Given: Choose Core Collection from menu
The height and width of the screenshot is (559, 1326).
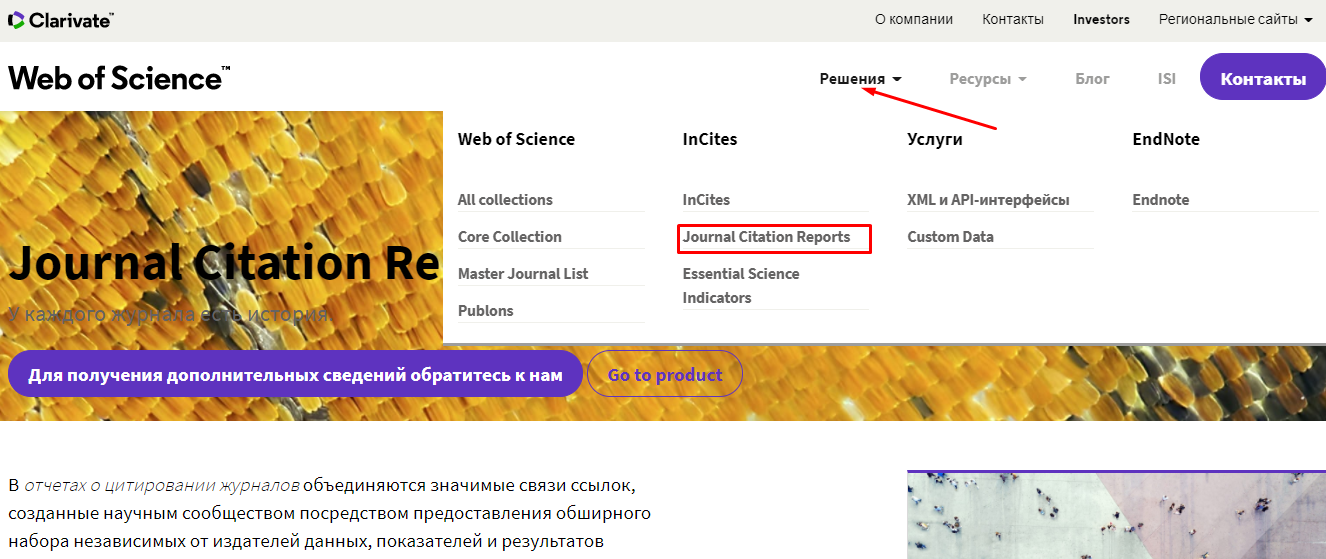Looking at the screenshot, I should 509,237.
